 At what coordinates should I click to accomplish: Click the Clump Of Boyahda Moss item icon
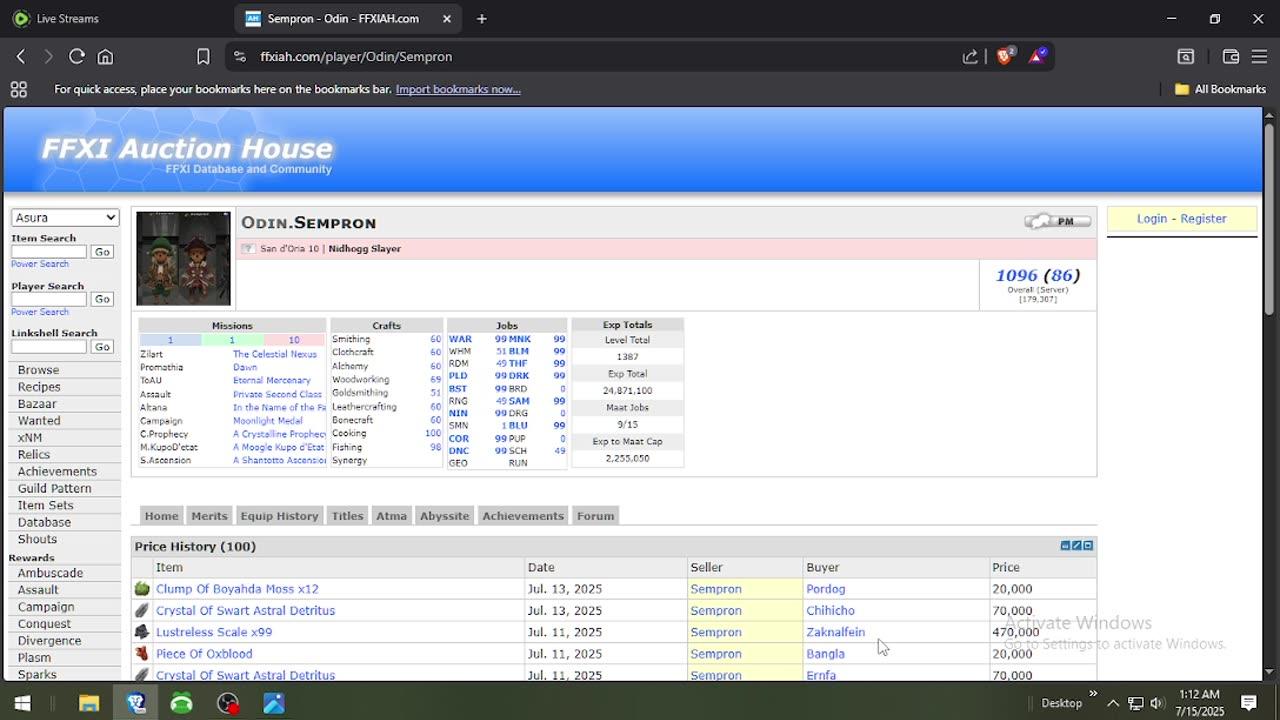click(x=142, y=589)
